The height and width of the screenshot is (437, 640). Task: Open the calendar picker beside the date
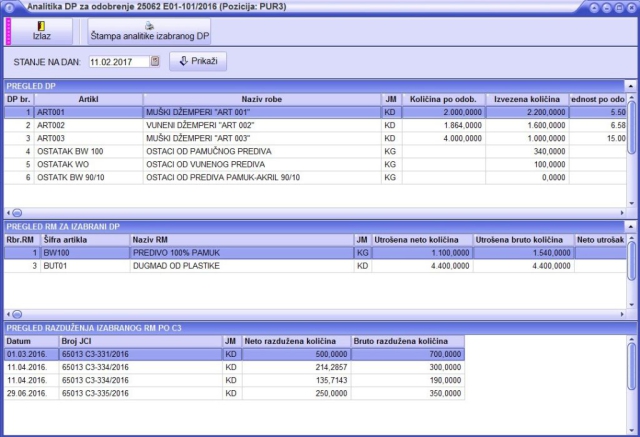point(155,61)
